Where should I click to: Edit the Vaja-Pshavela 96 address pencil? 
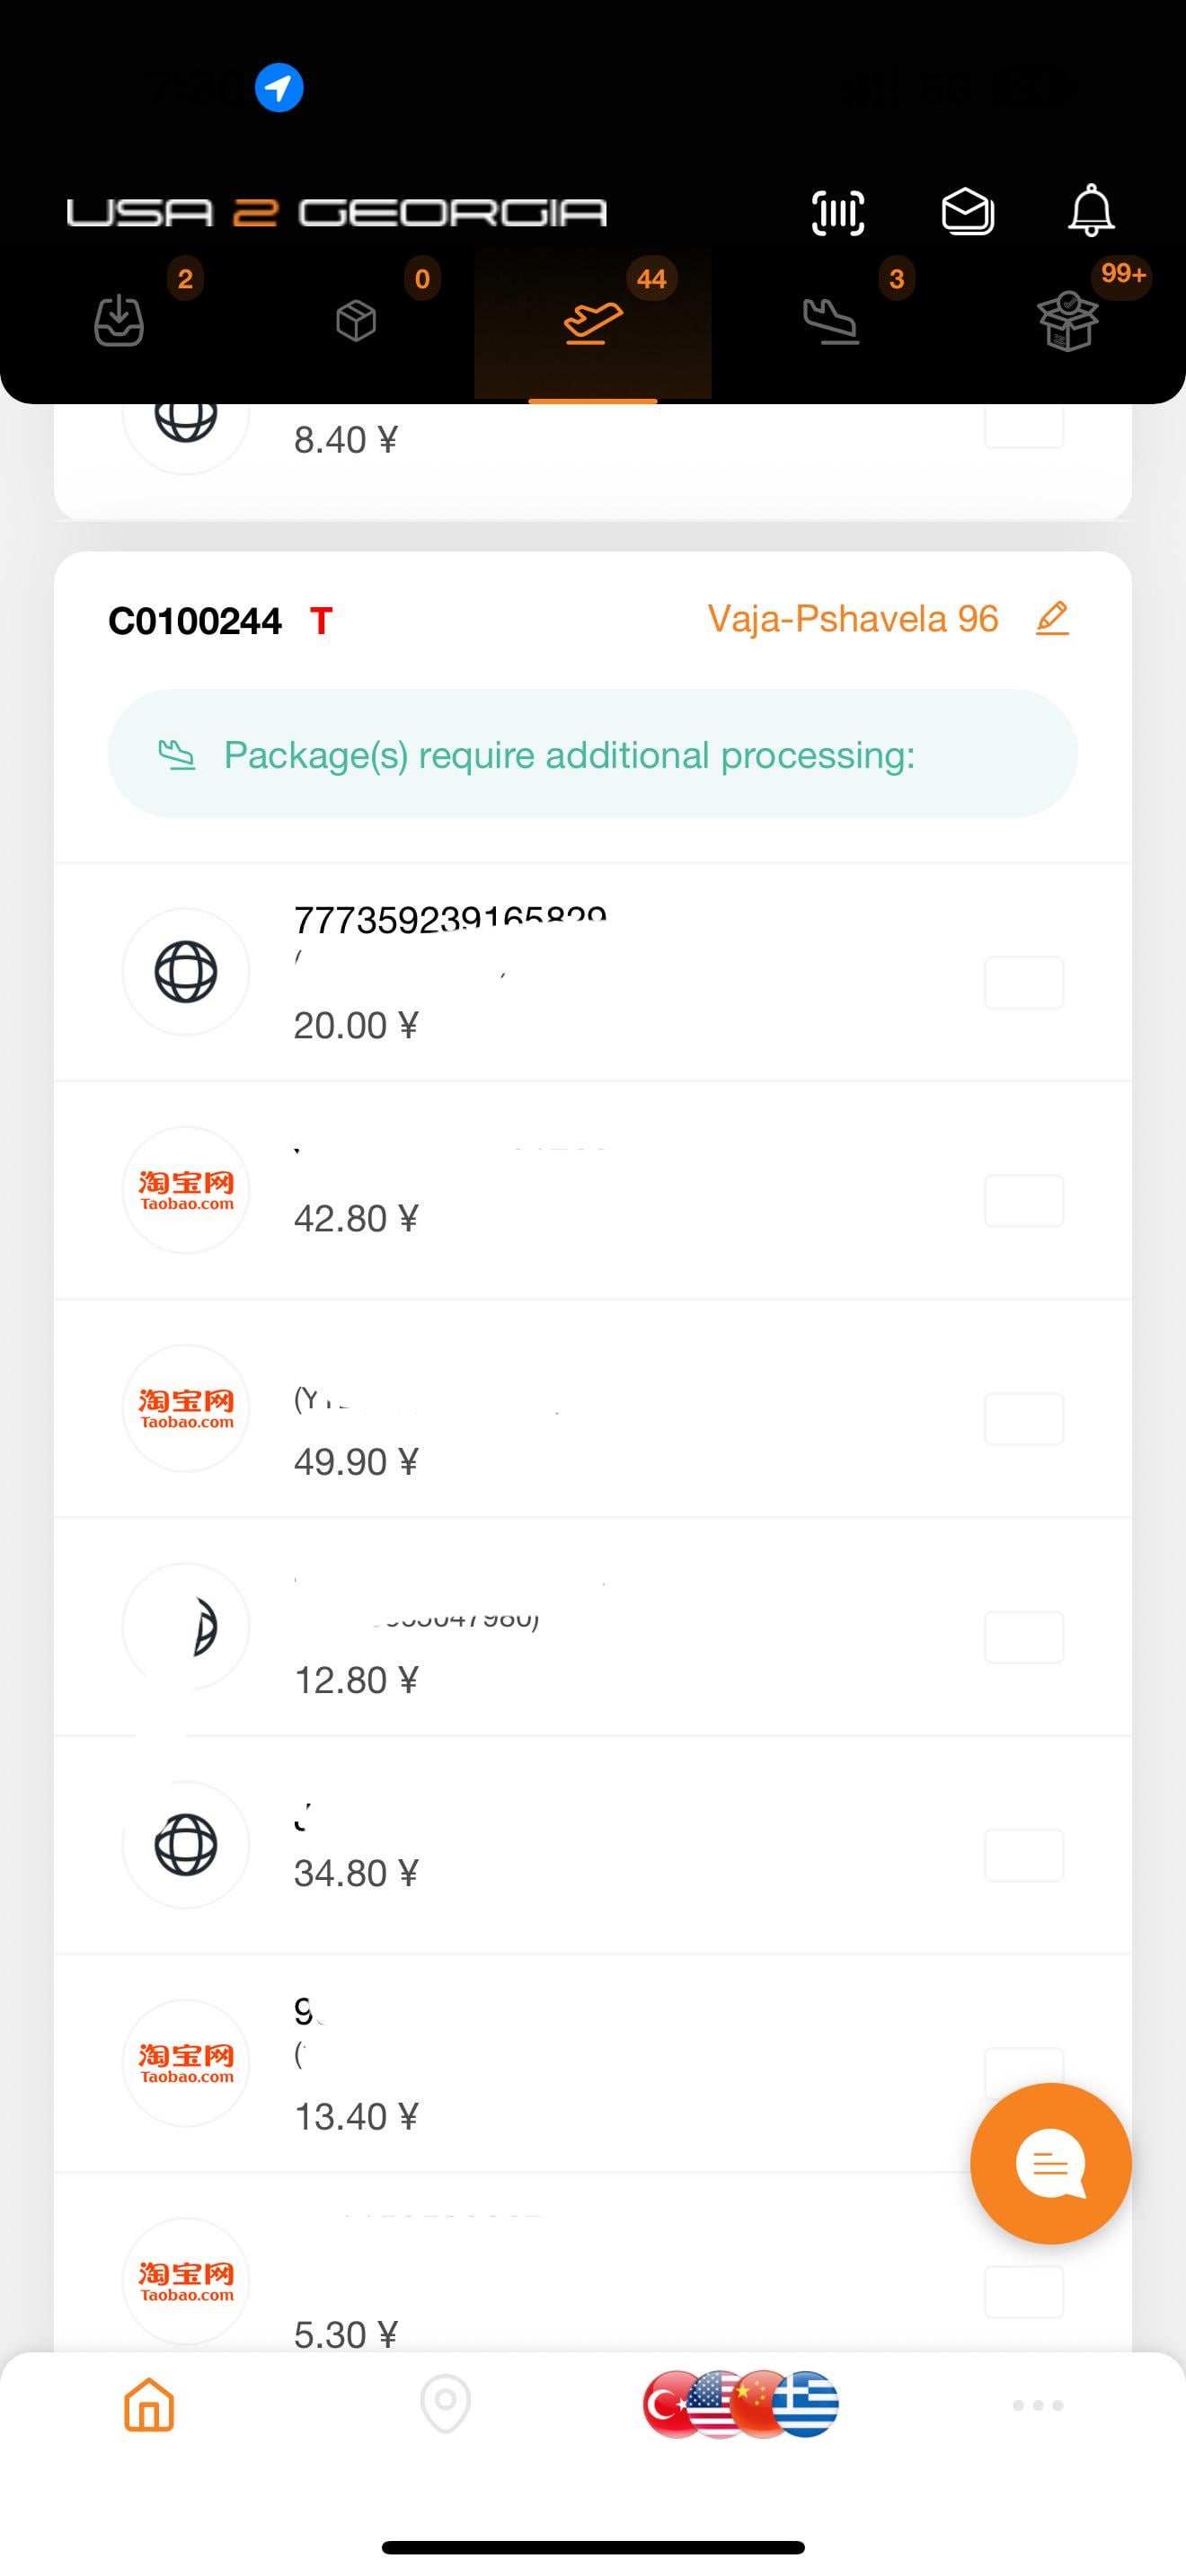click(1052, 618)
